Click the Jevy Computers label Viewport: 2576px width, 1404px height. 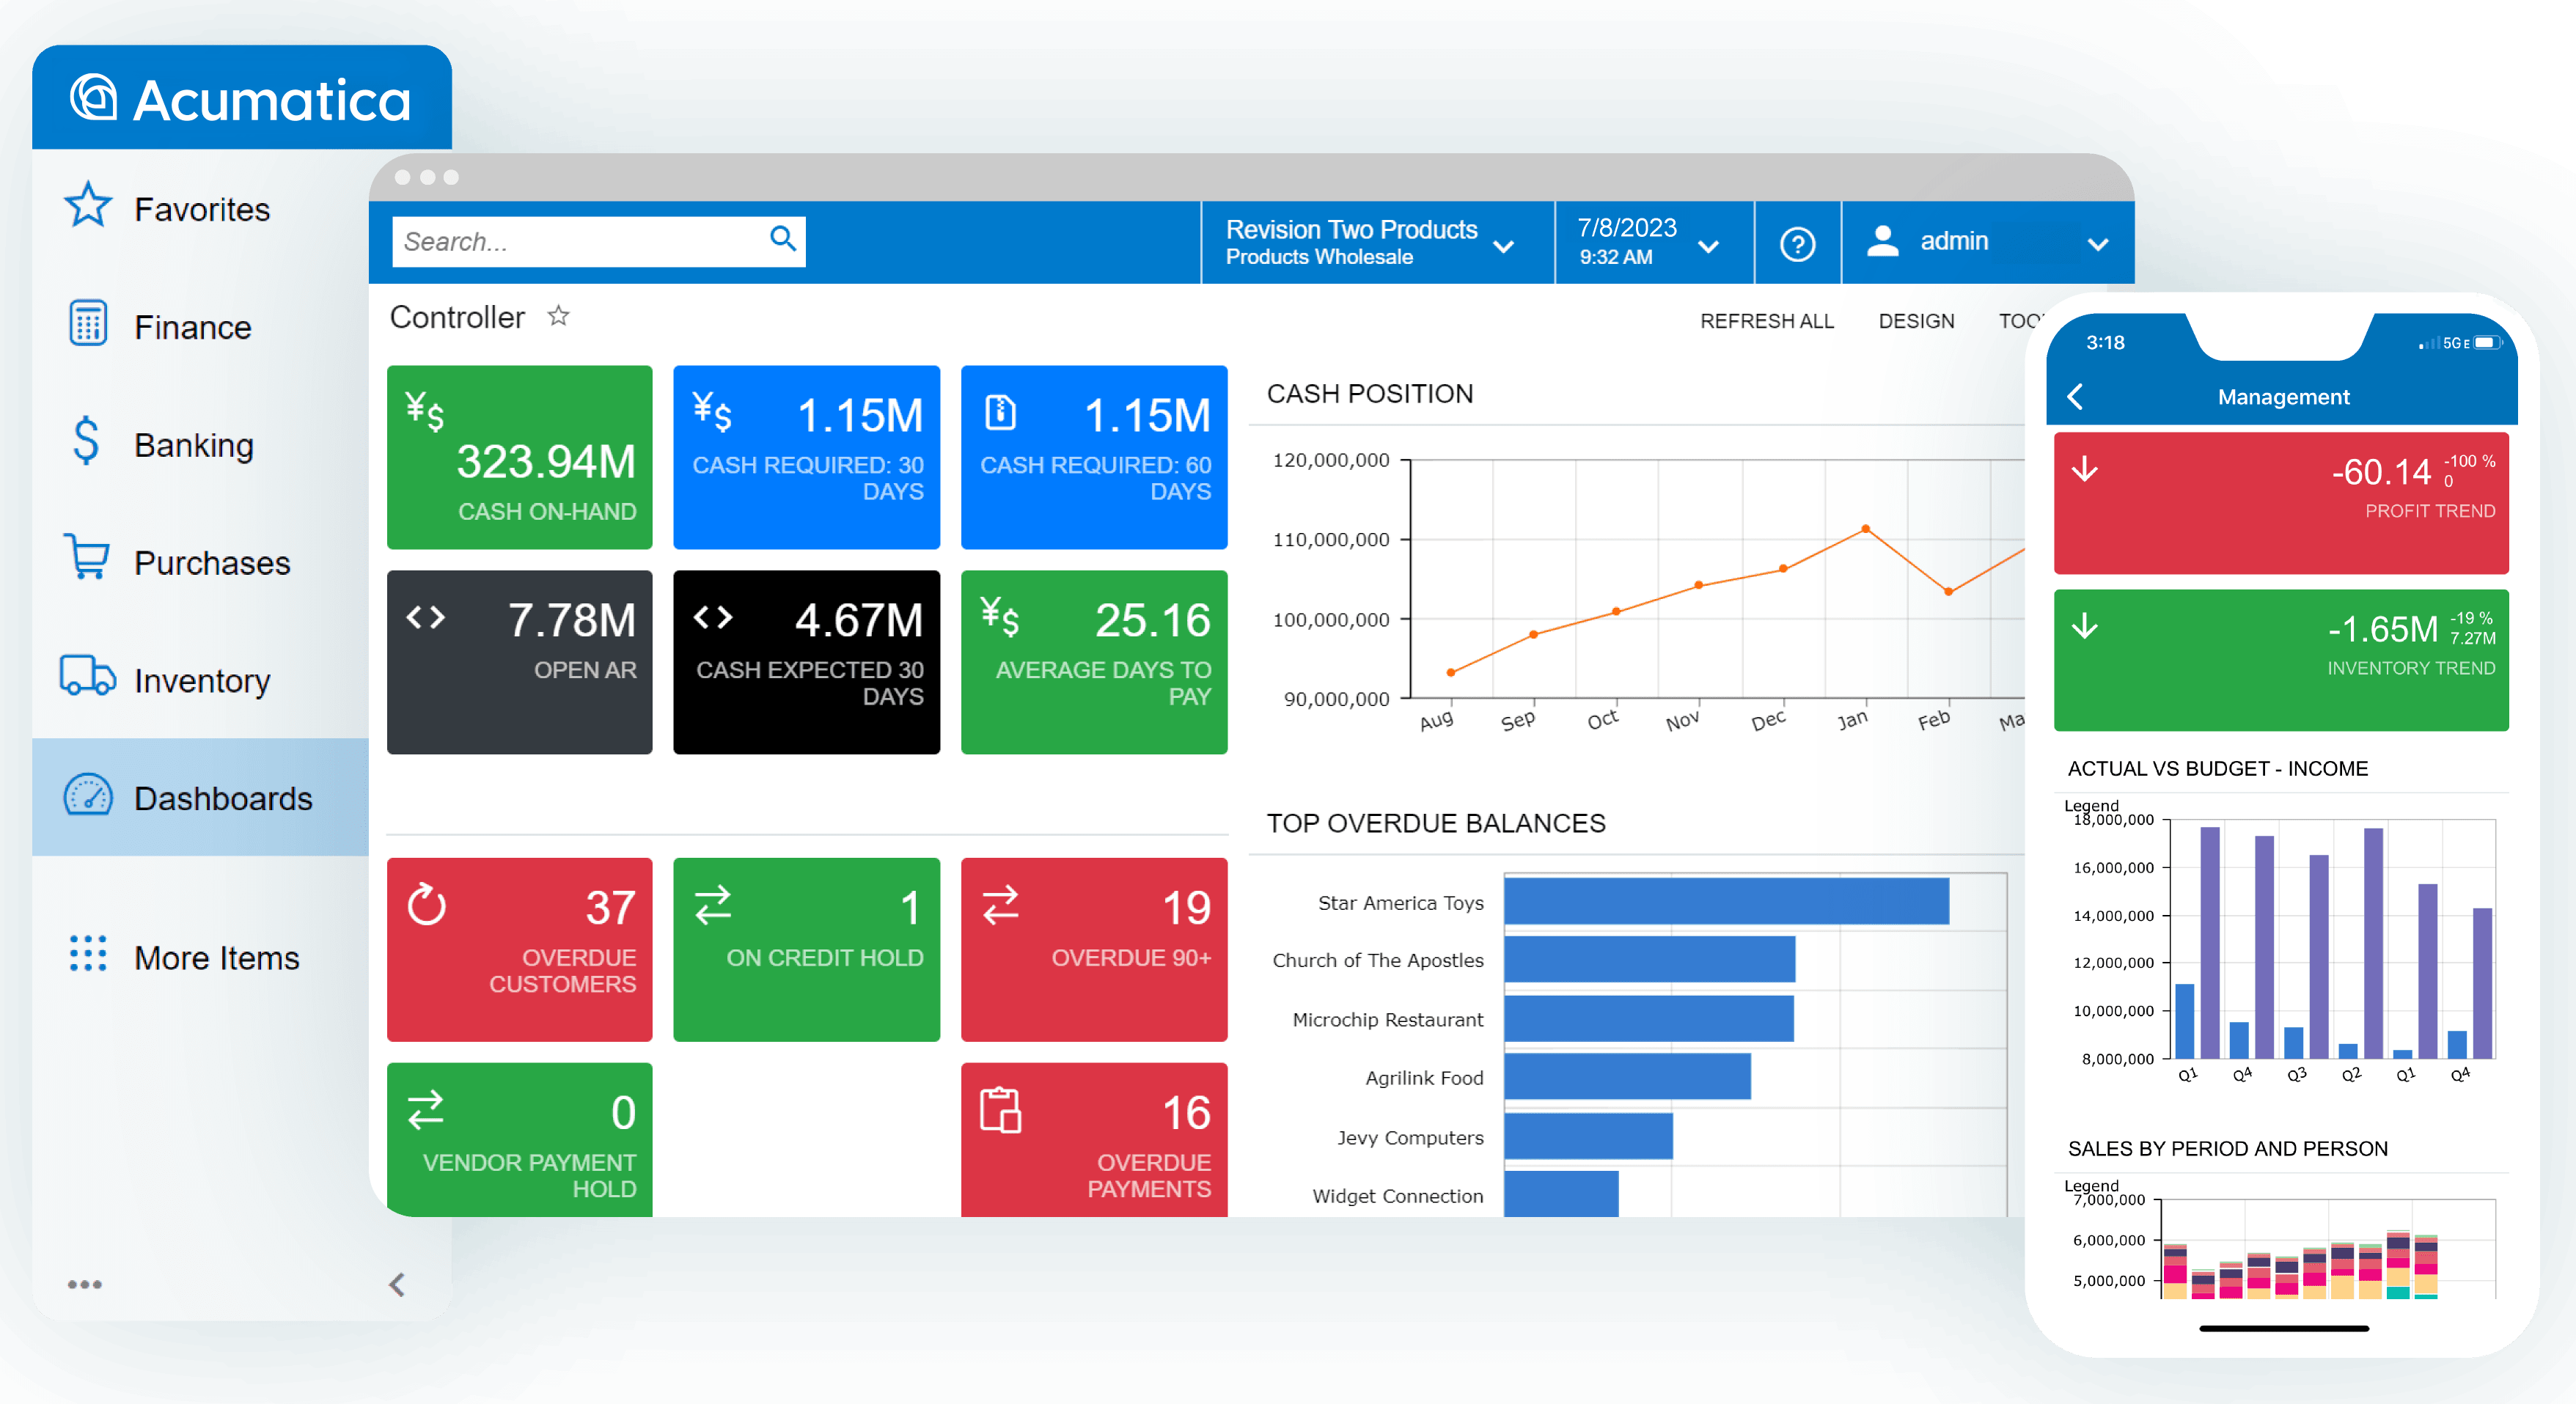click(x=1411, y=1137)
